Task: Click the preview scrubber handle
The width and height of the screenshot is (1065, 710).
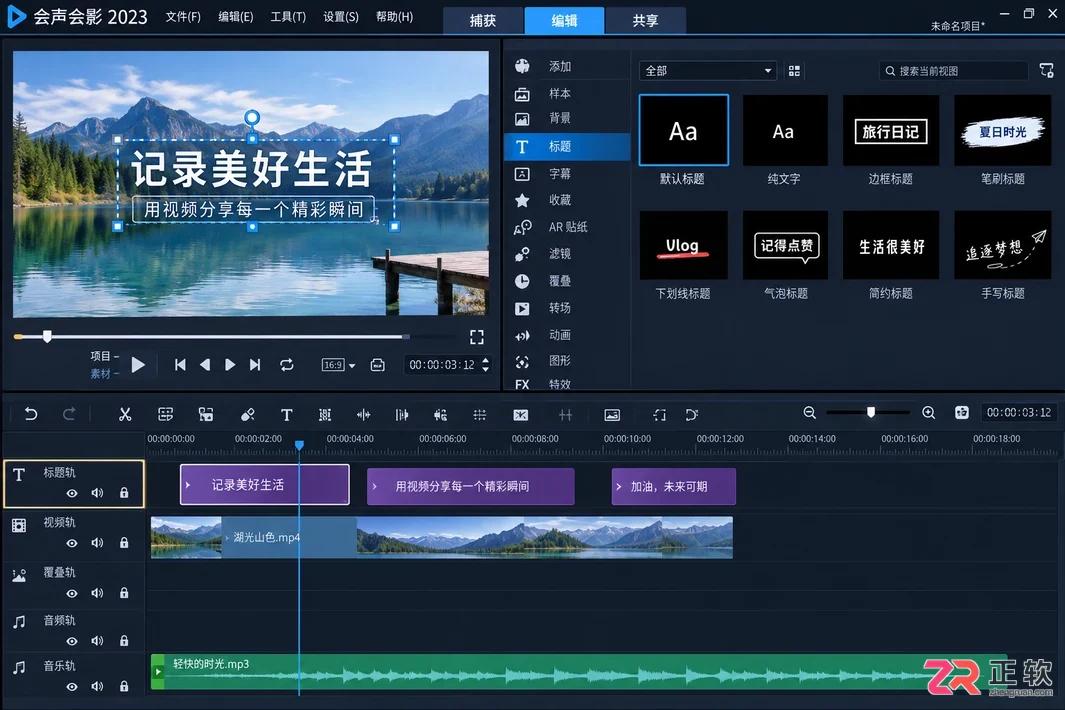Action: click(47, 336)
